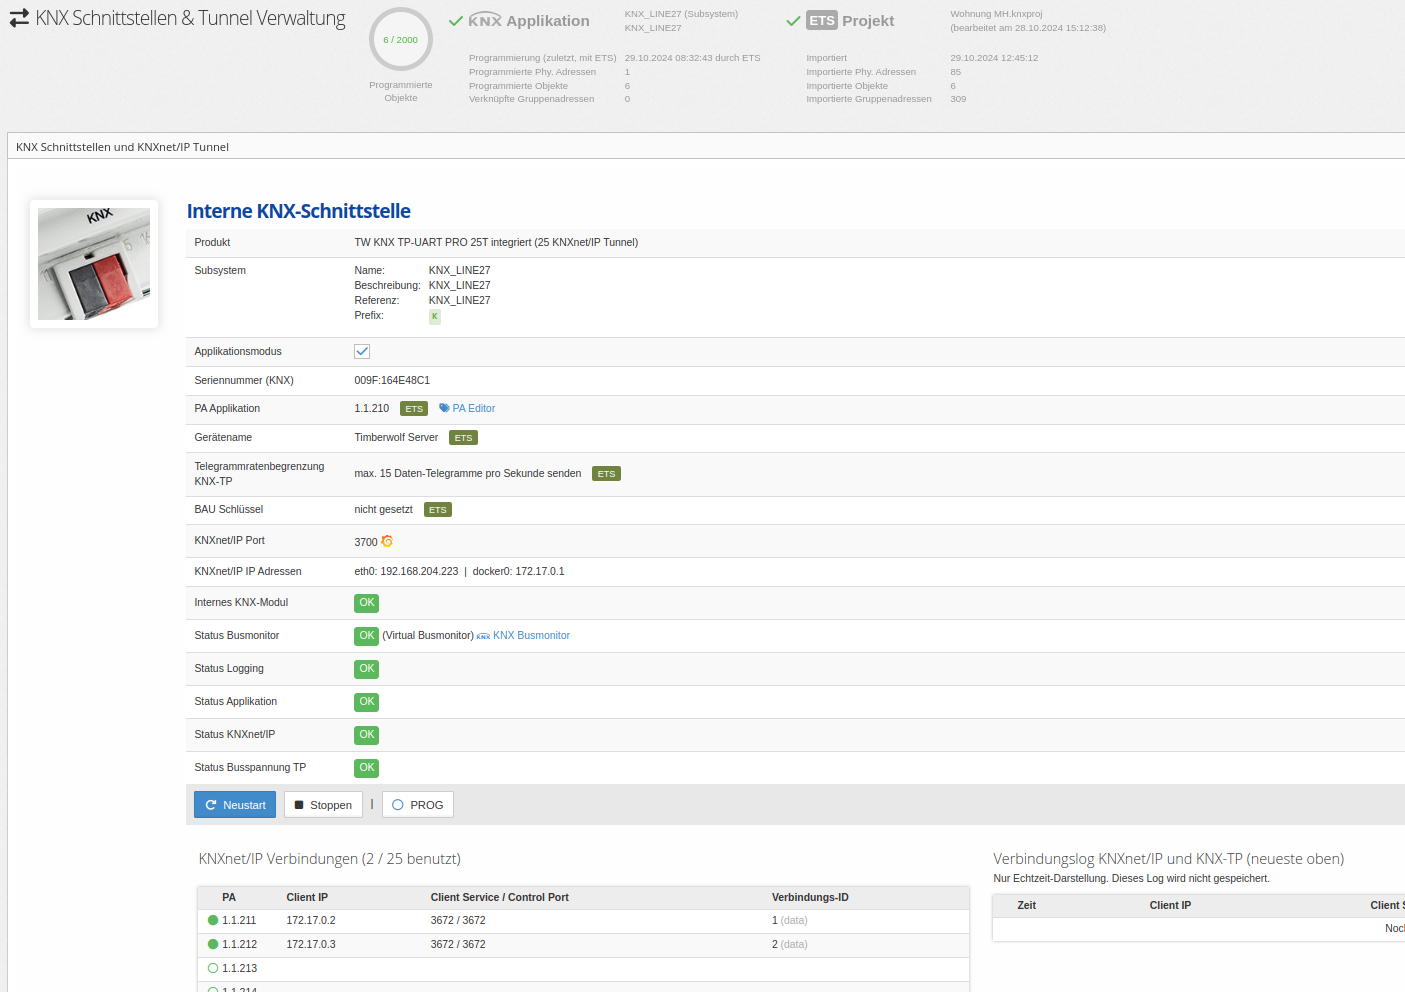Select the PA value 1.1.210
The height and width of the screenshot is (992, 1405).
pos(372,408)
